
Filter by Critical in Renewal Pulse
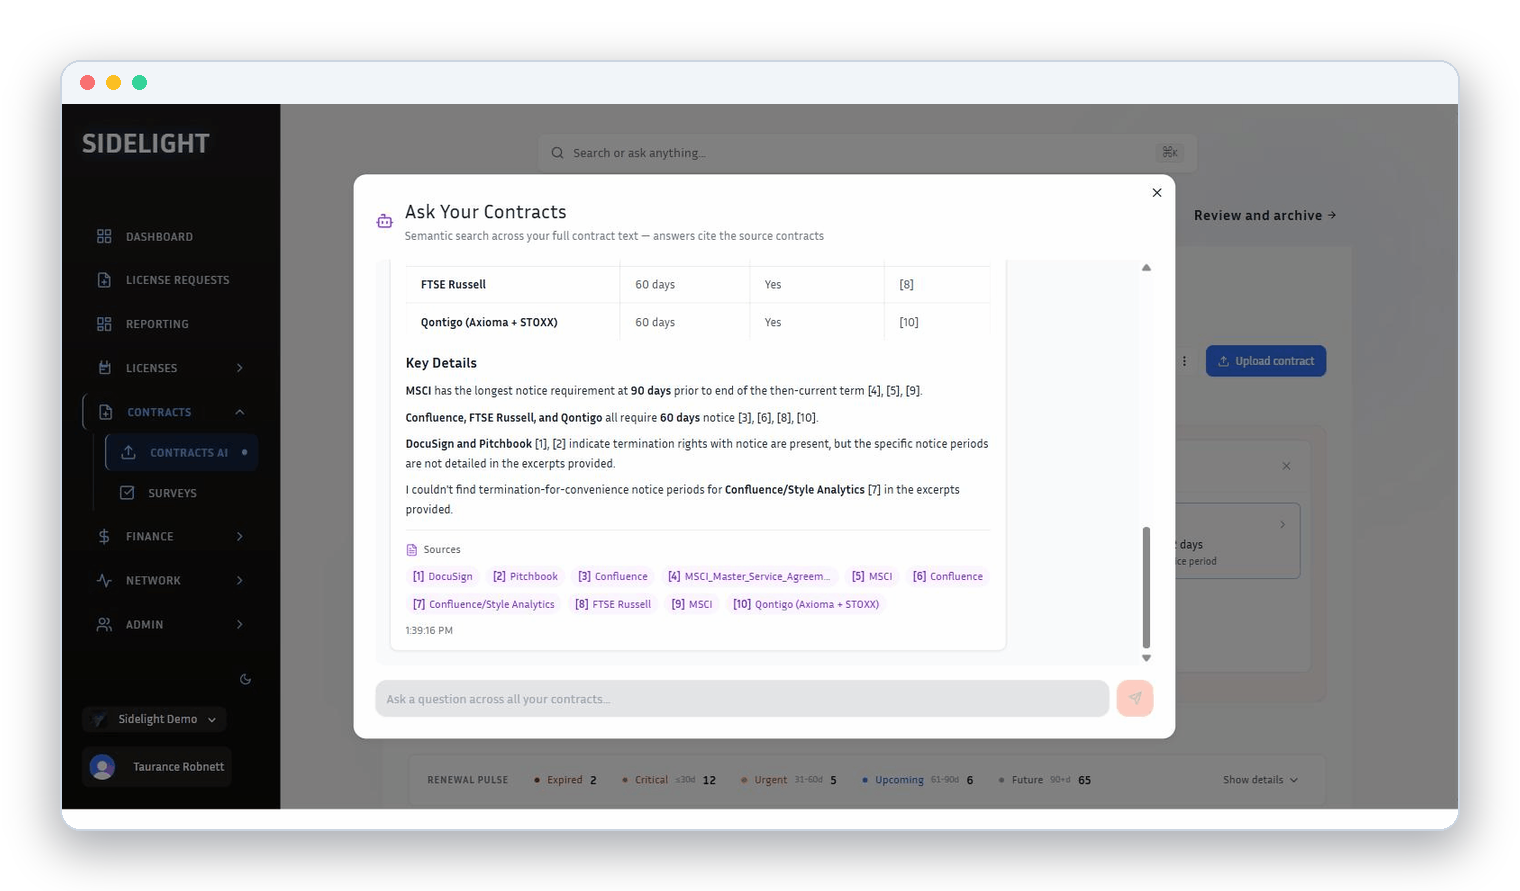[668, 780]
